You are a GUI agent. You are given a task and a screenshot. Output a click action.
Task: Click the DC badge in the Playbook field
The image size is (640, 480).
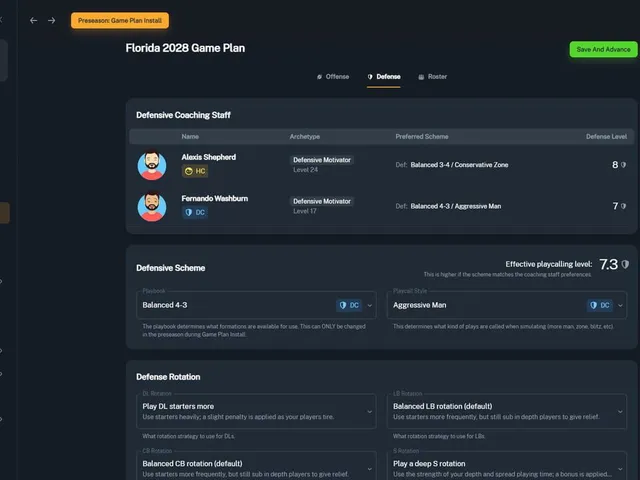point(349,305)
